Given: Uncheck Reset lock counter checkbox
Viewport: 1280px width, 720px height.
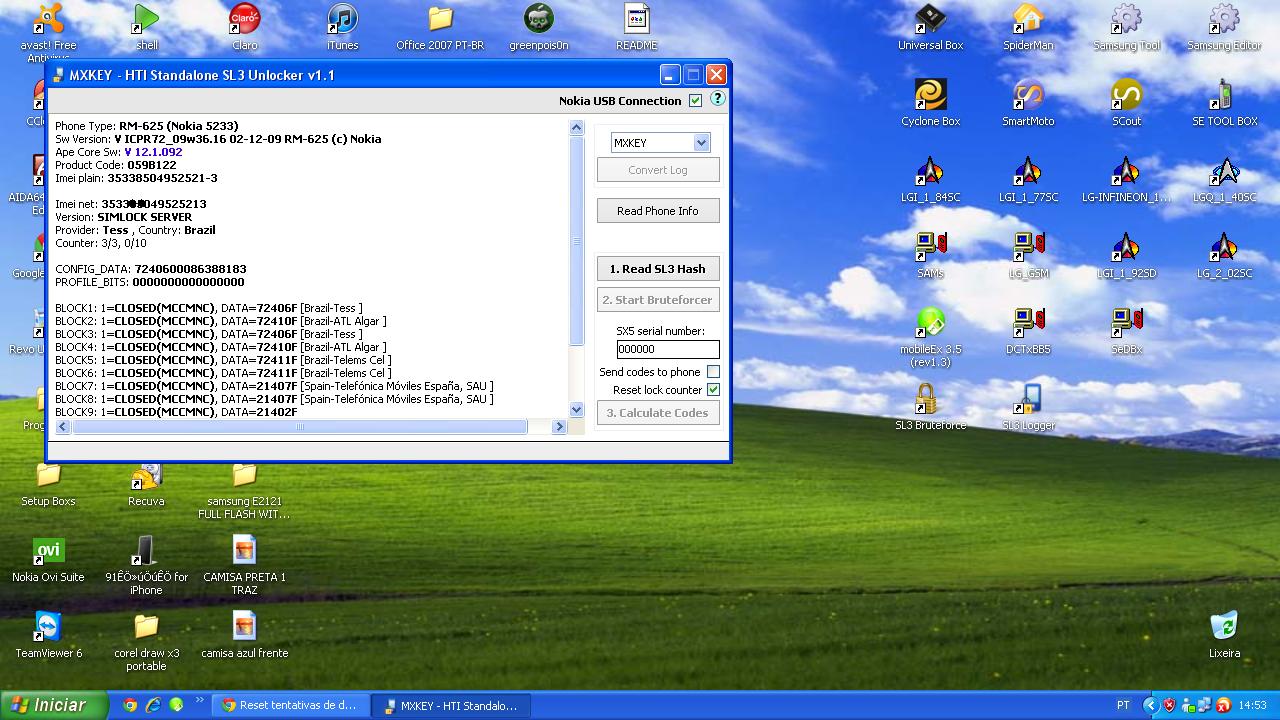Looking at the screenshot, I should [713, 390].
